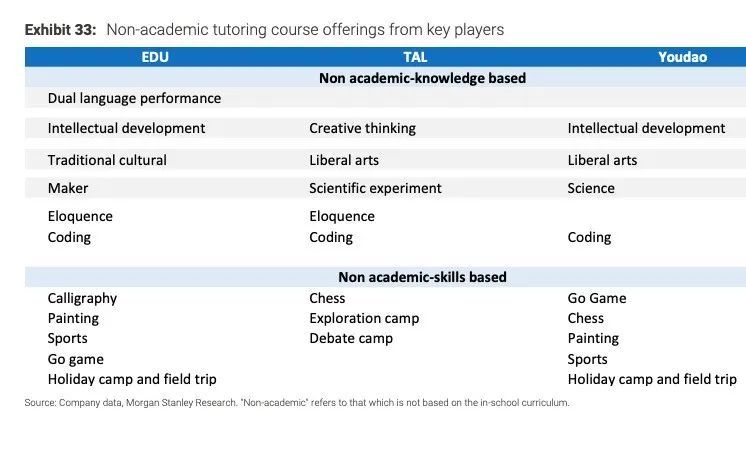Viewport: 746px width, 452px height.
Task: Click 'Liberal arts' in the TAL column
Action: click(344, 160)
